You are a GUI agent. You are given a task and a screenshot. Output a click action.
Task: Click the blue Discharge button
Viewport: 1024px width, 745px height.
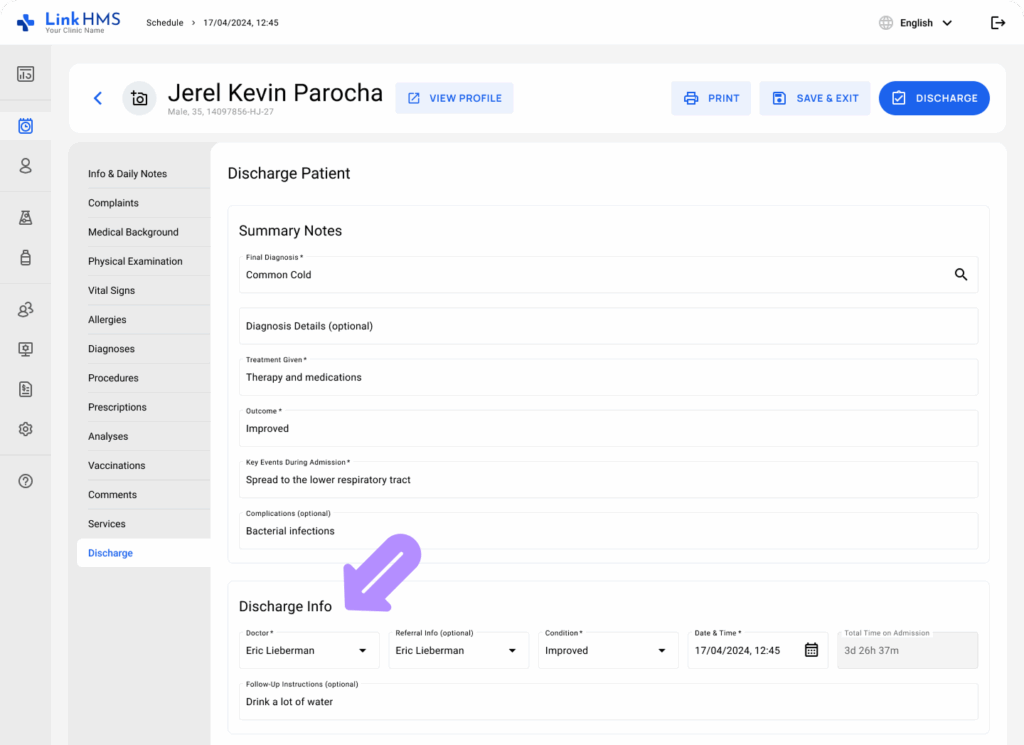coord(934,98)
